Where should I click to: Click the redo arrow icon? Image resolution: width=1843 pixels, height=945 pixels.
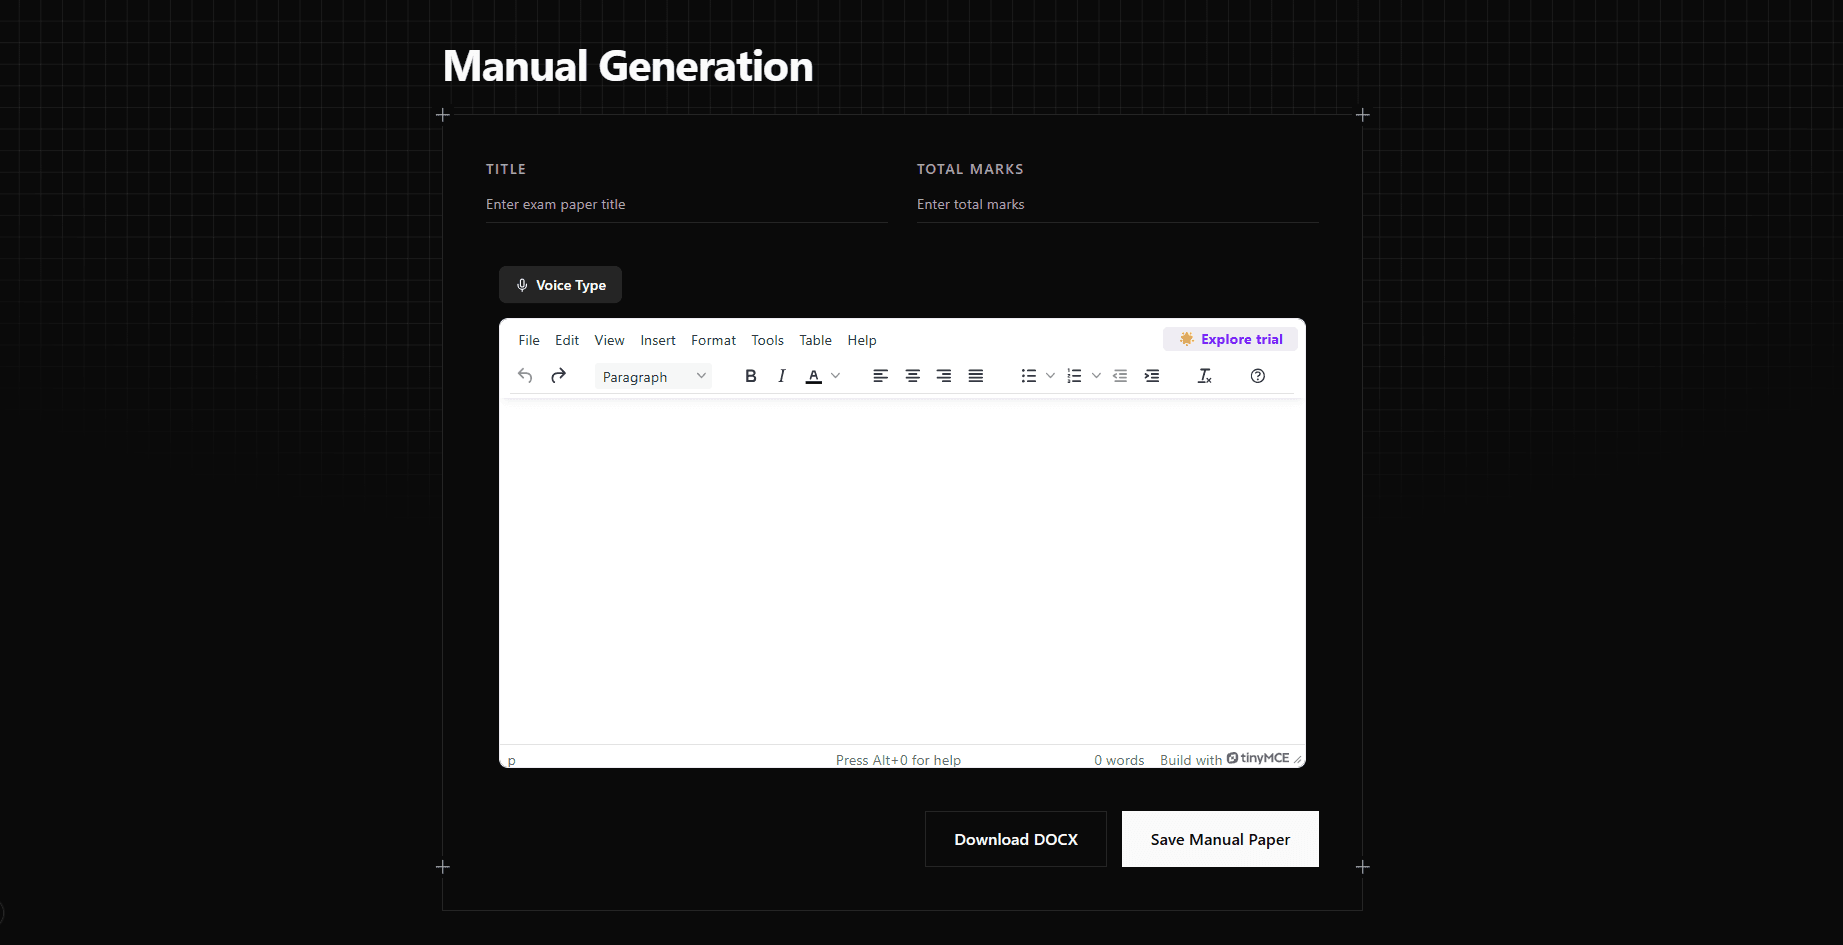click(559, 376)
